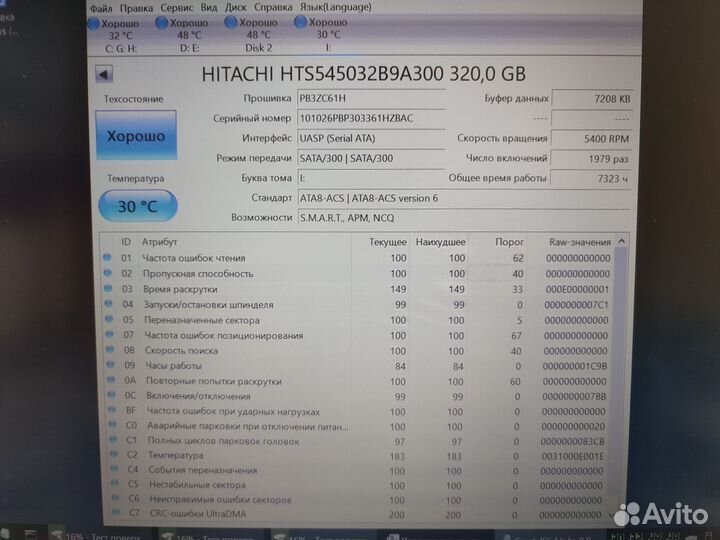Click the power-on count 1979 раз
The width and height of the screenshot is (720, 540).
click(591, 159)
